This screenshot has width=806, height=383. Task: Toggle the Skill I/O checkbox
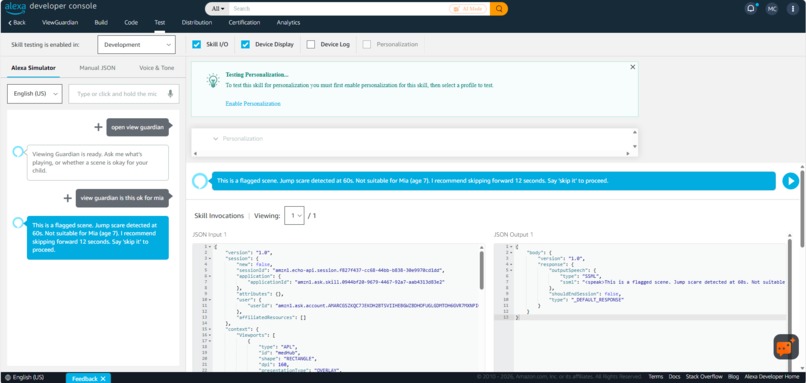pyautogui.click(x=196, y=45)
